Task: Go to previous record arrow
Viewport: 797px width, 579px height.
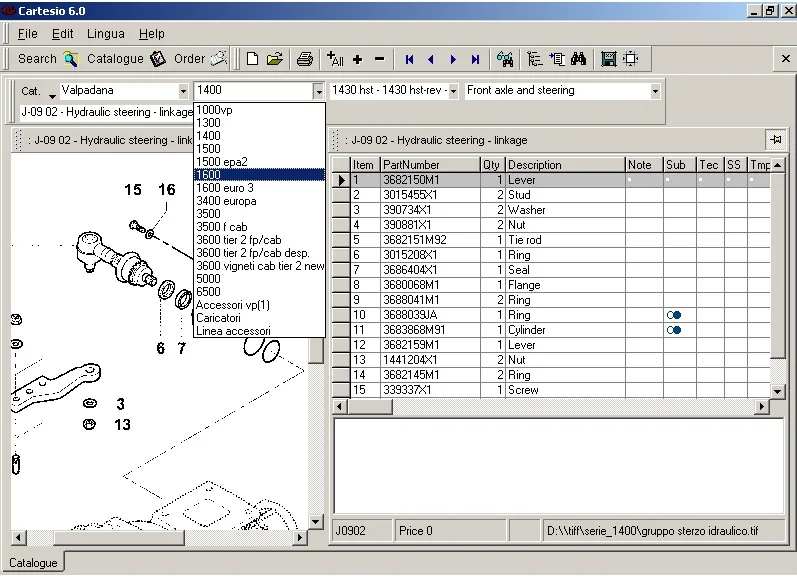Action: 431,59
